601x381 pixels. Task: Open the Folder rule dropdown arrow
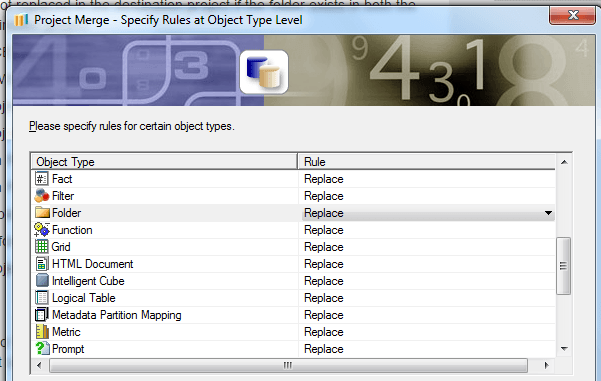pos(548,213)
